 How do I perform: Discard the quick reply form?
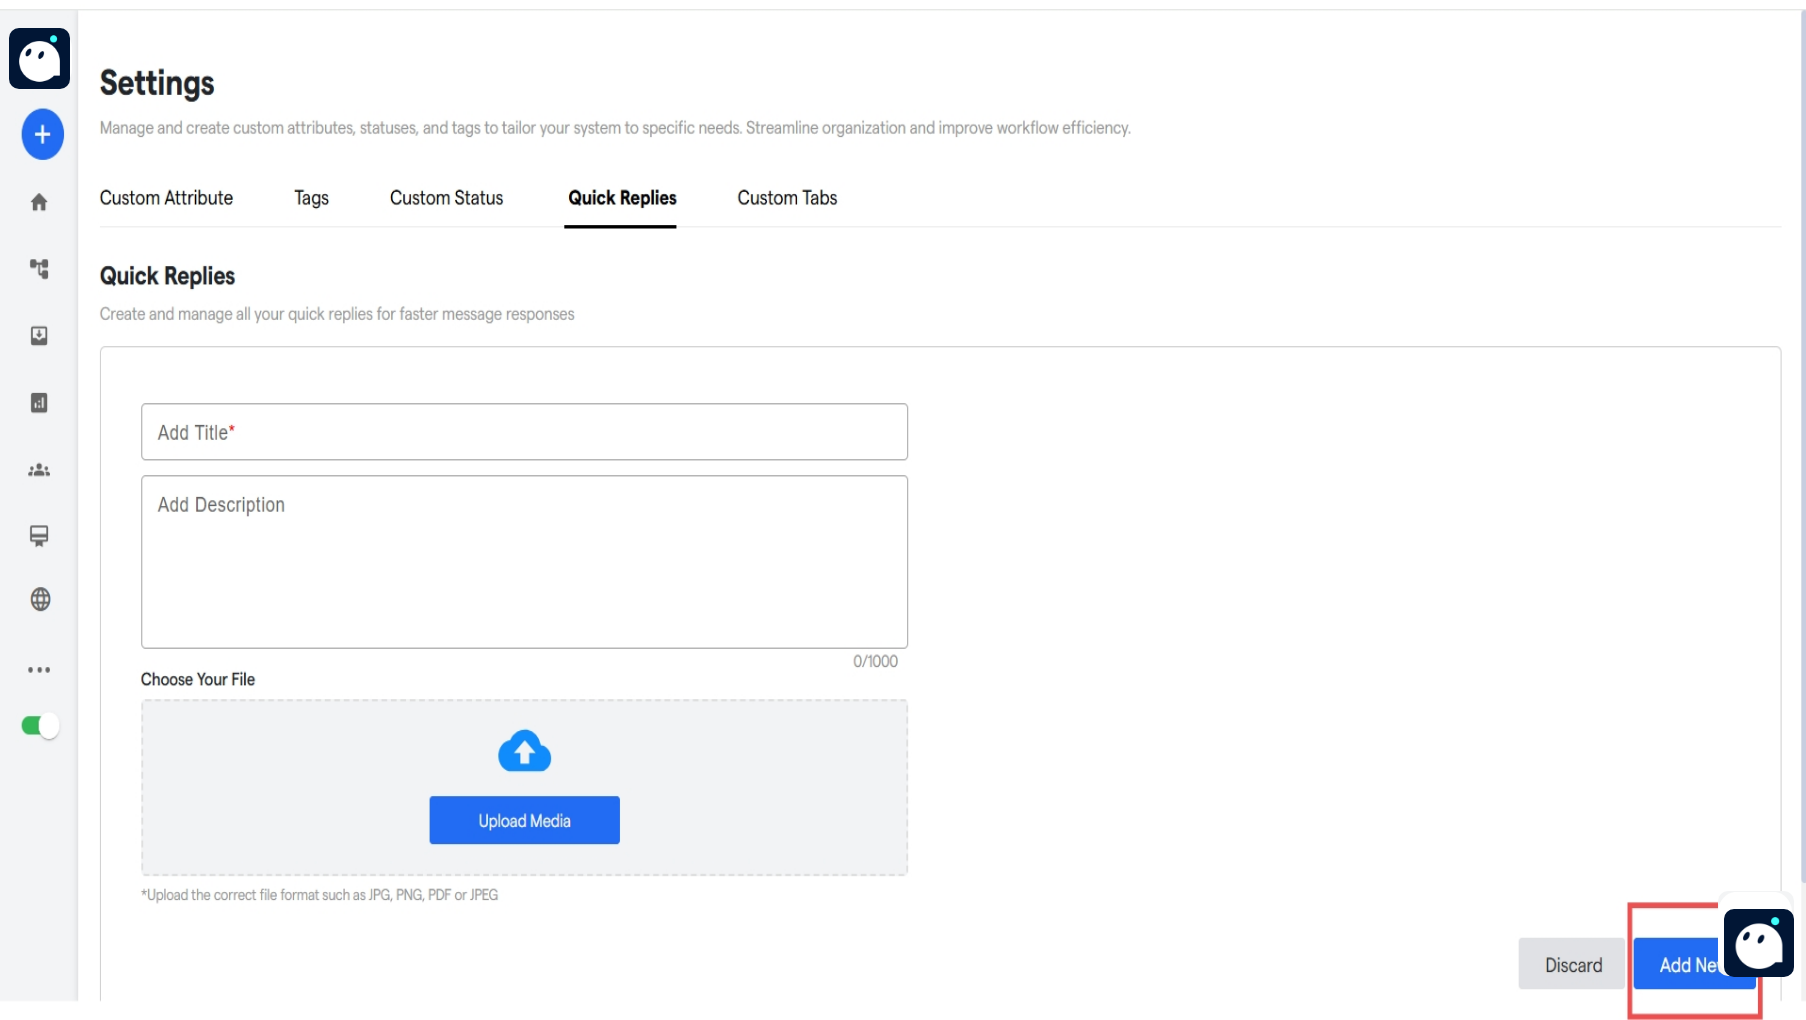click(x=1573, y=964)
